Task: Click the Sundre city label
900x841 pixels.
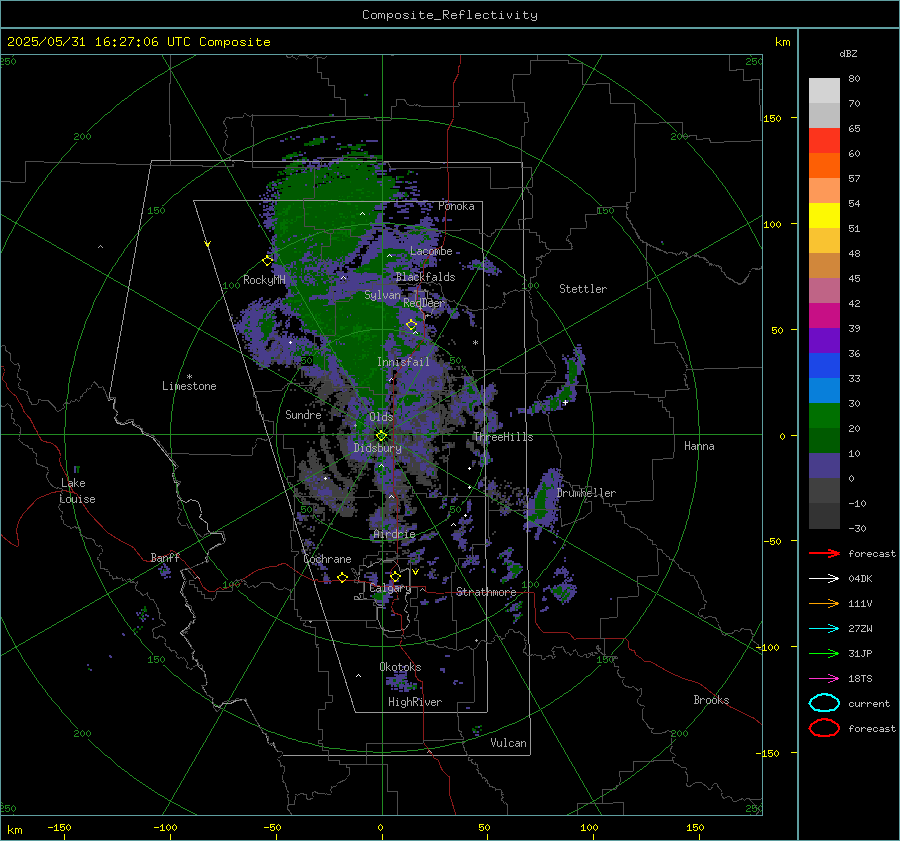Action: pyautogui.click(x=303, y=414)
